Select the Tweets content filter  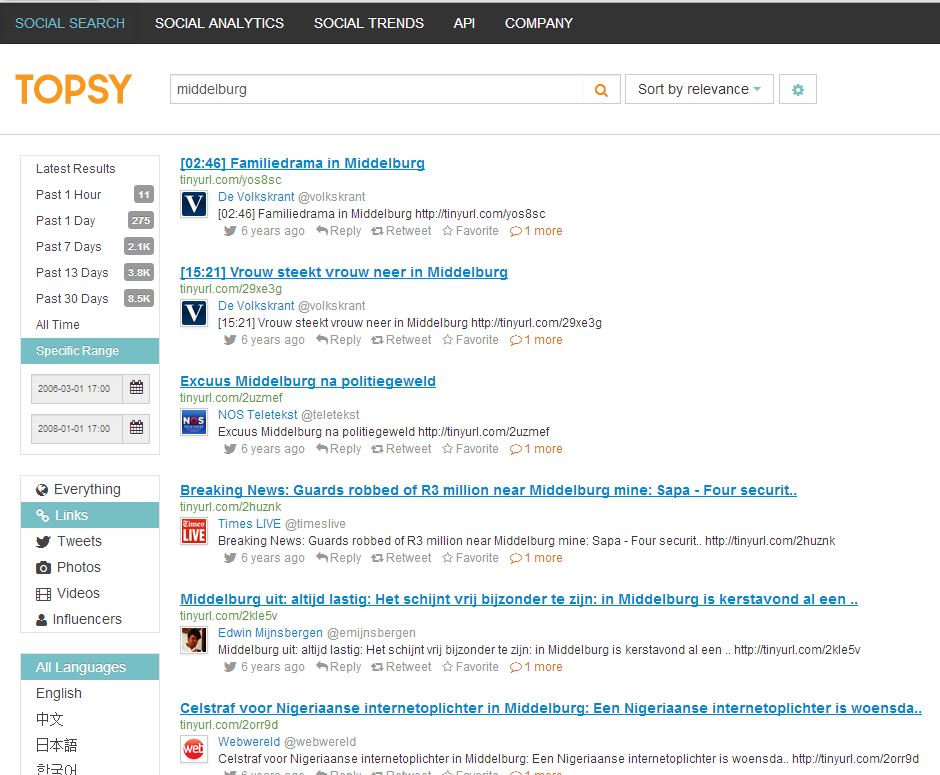click(x=90, y=541)
